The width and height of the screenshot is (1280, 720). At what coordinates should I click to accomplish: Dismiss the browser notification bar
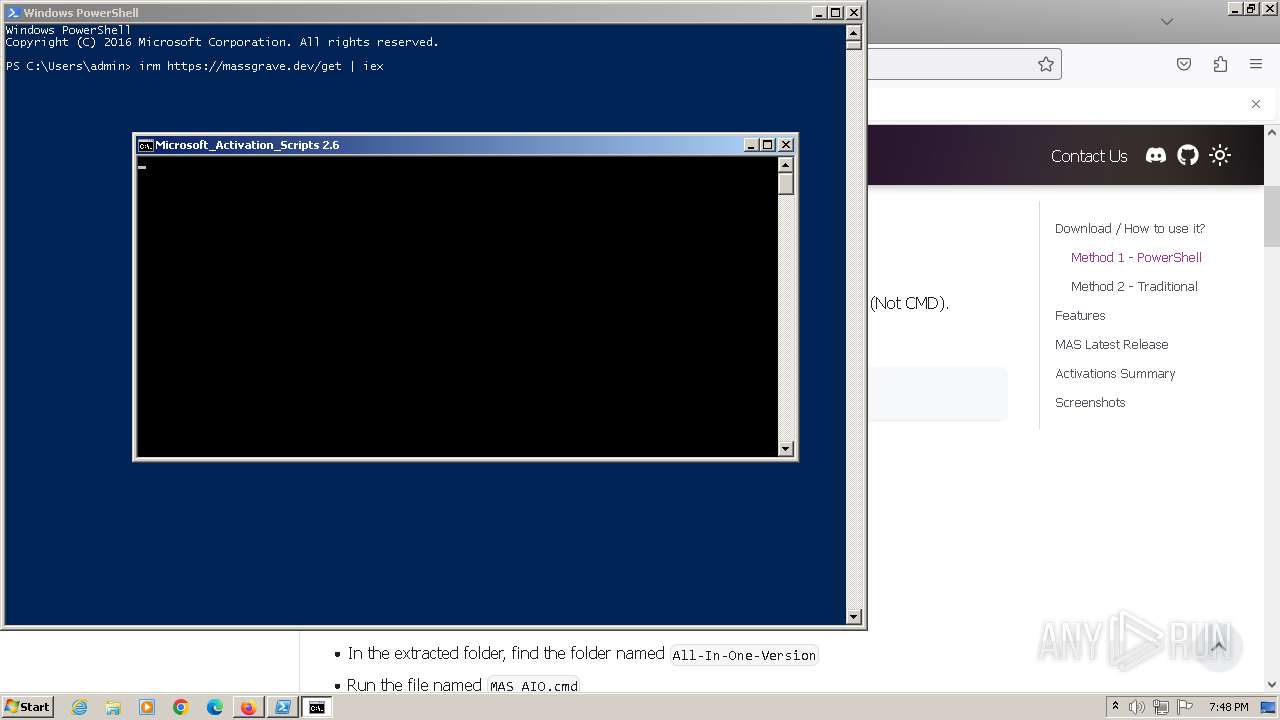pyautogui.click(x=1256, y=104)
